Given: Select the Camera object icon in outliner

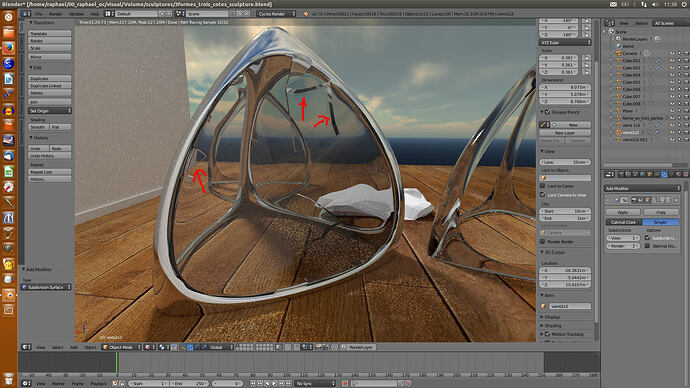Looking at the screenshot, I should point(618,53).
